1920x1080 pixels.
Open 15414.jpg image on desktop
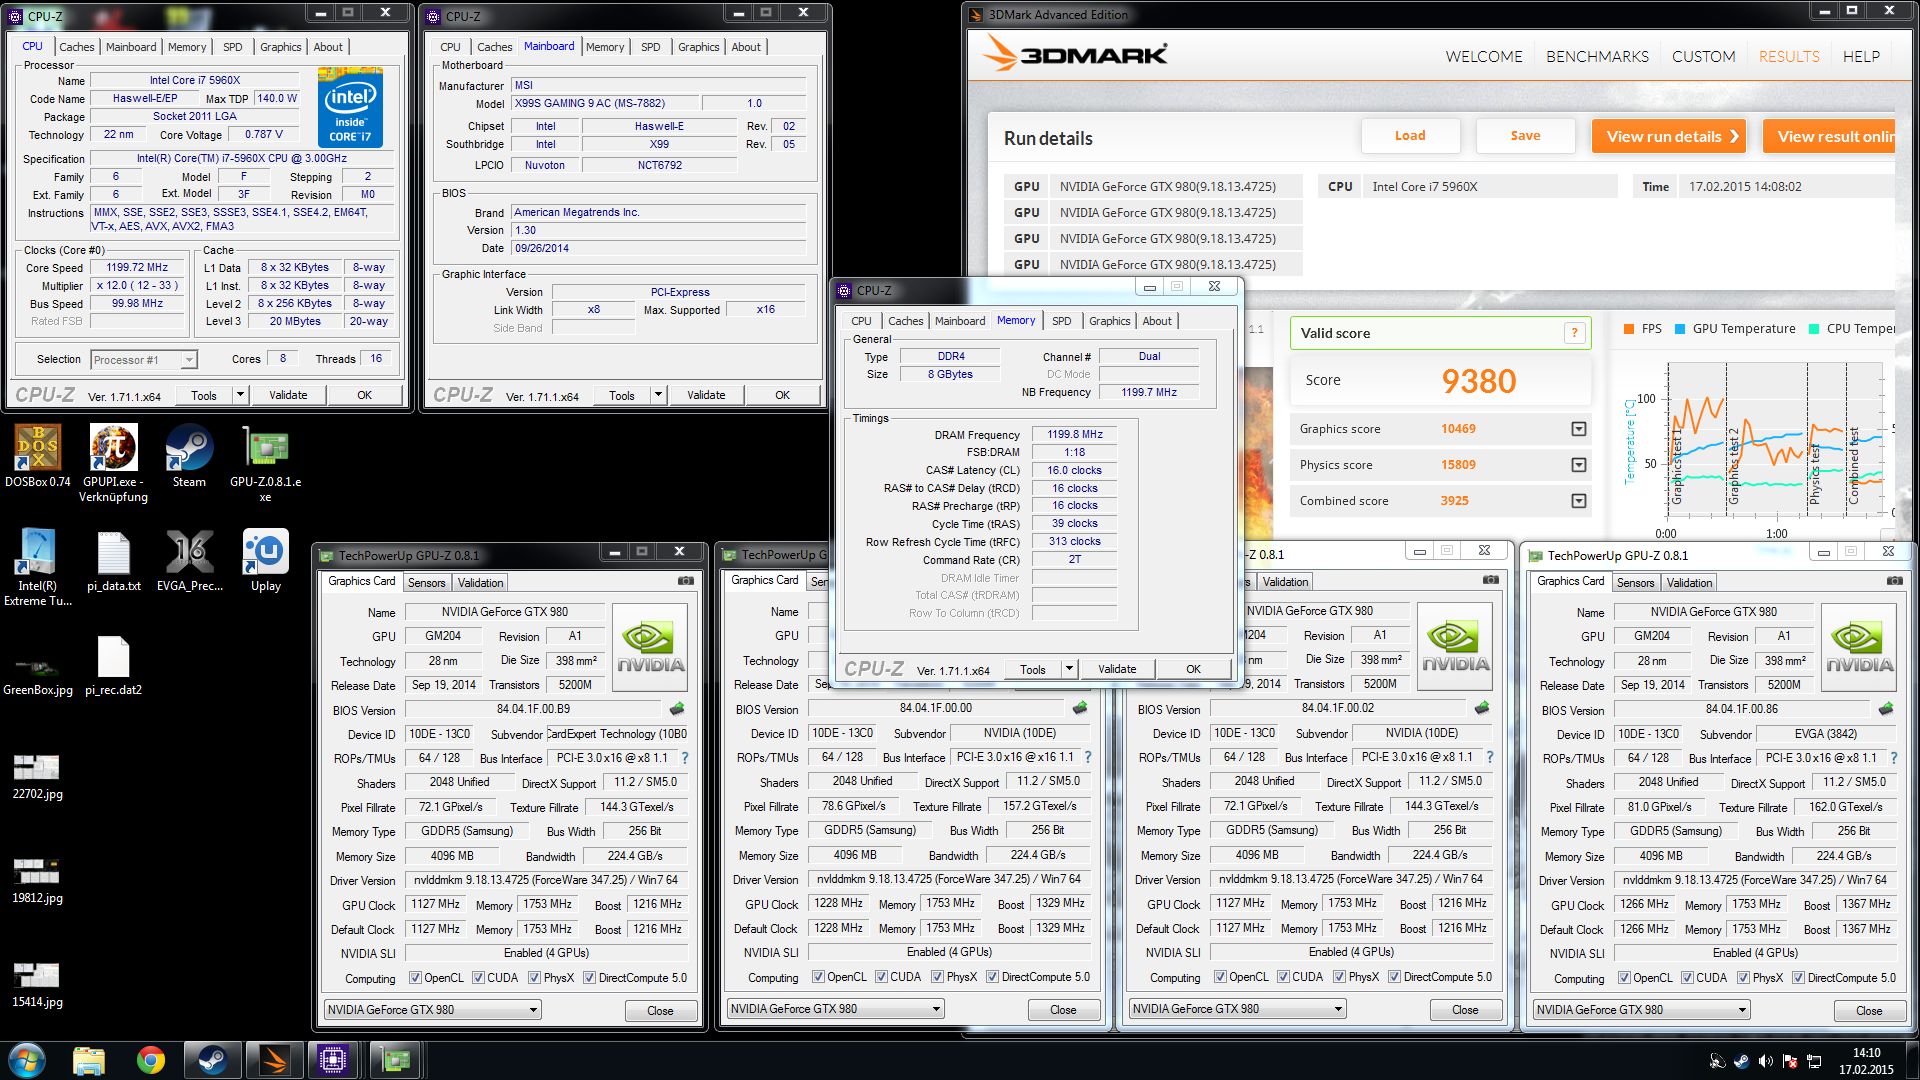click(x=37, y=983)
